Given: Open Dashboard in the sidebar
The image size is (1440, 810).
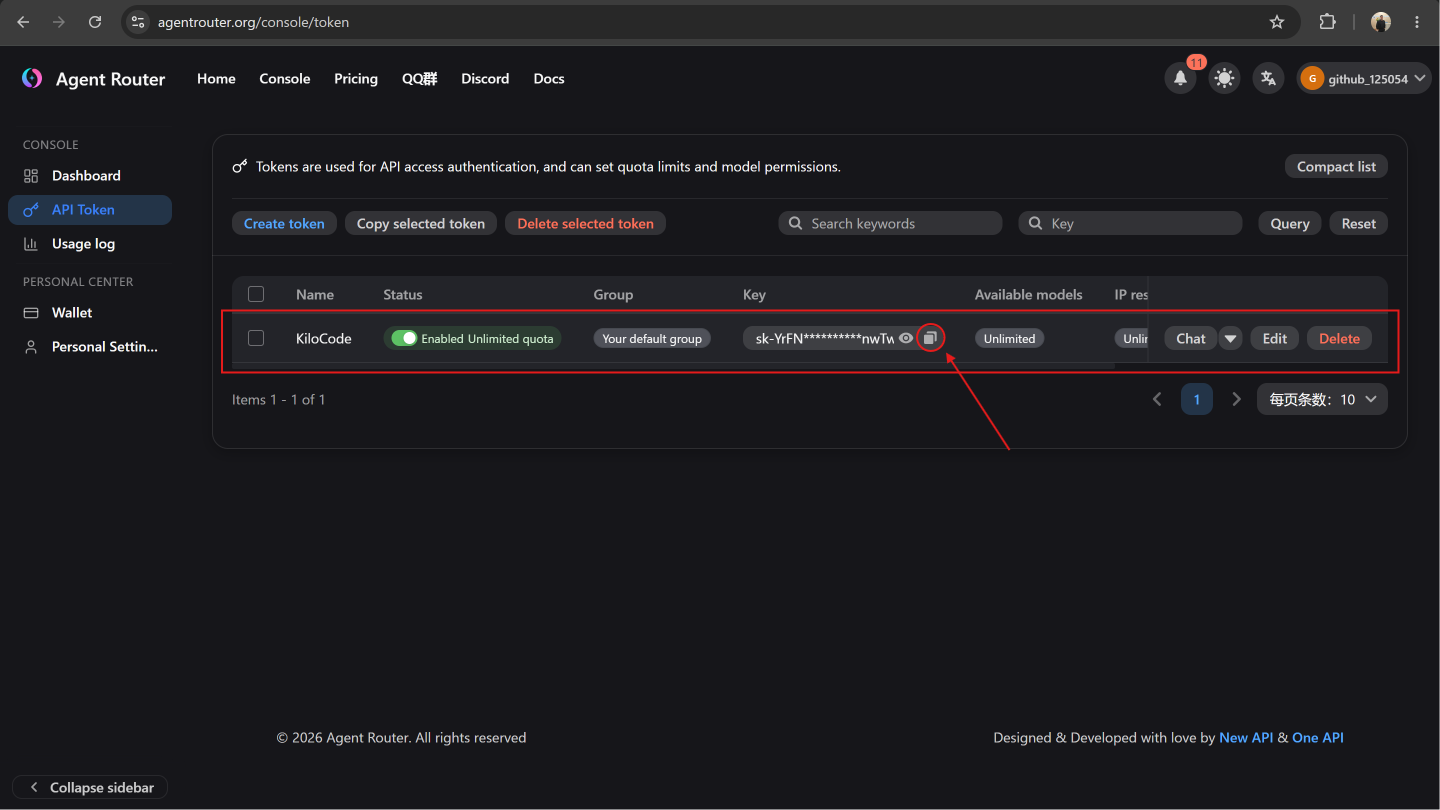Looking at the screenshot, I should (90, 176).
